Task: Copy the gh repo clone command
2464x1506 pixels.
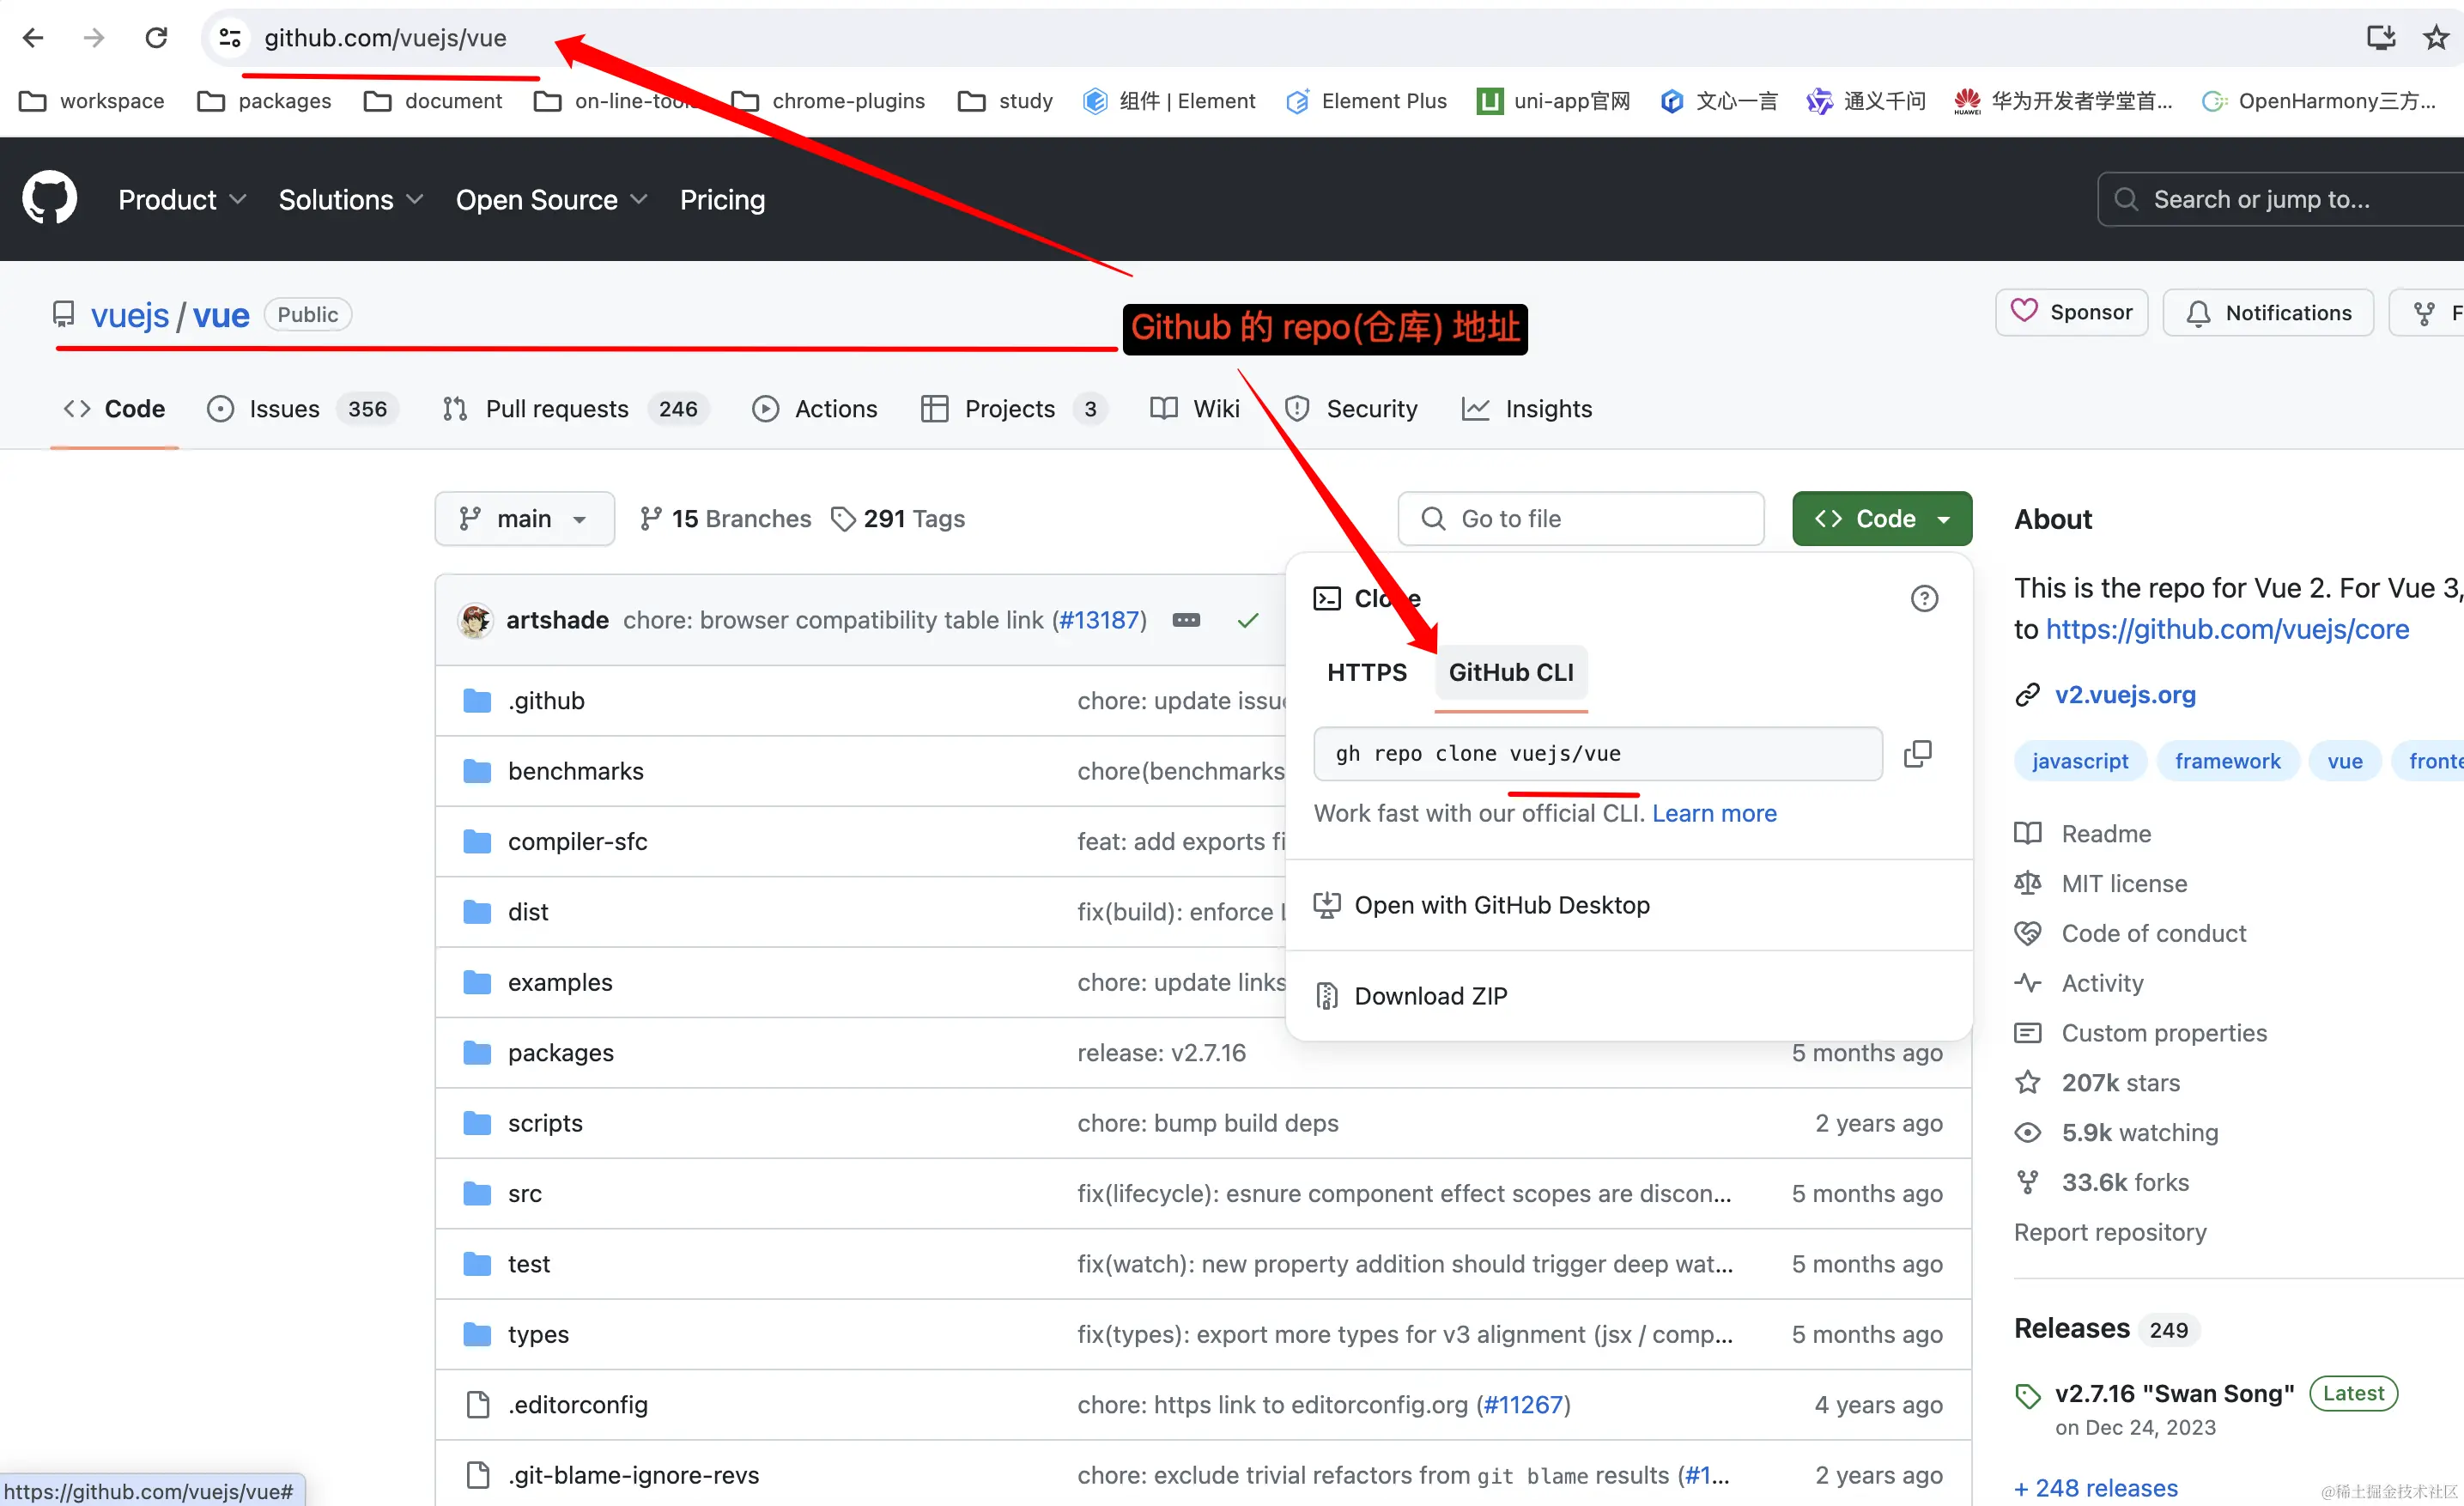Action: (x=1917, y=754)
